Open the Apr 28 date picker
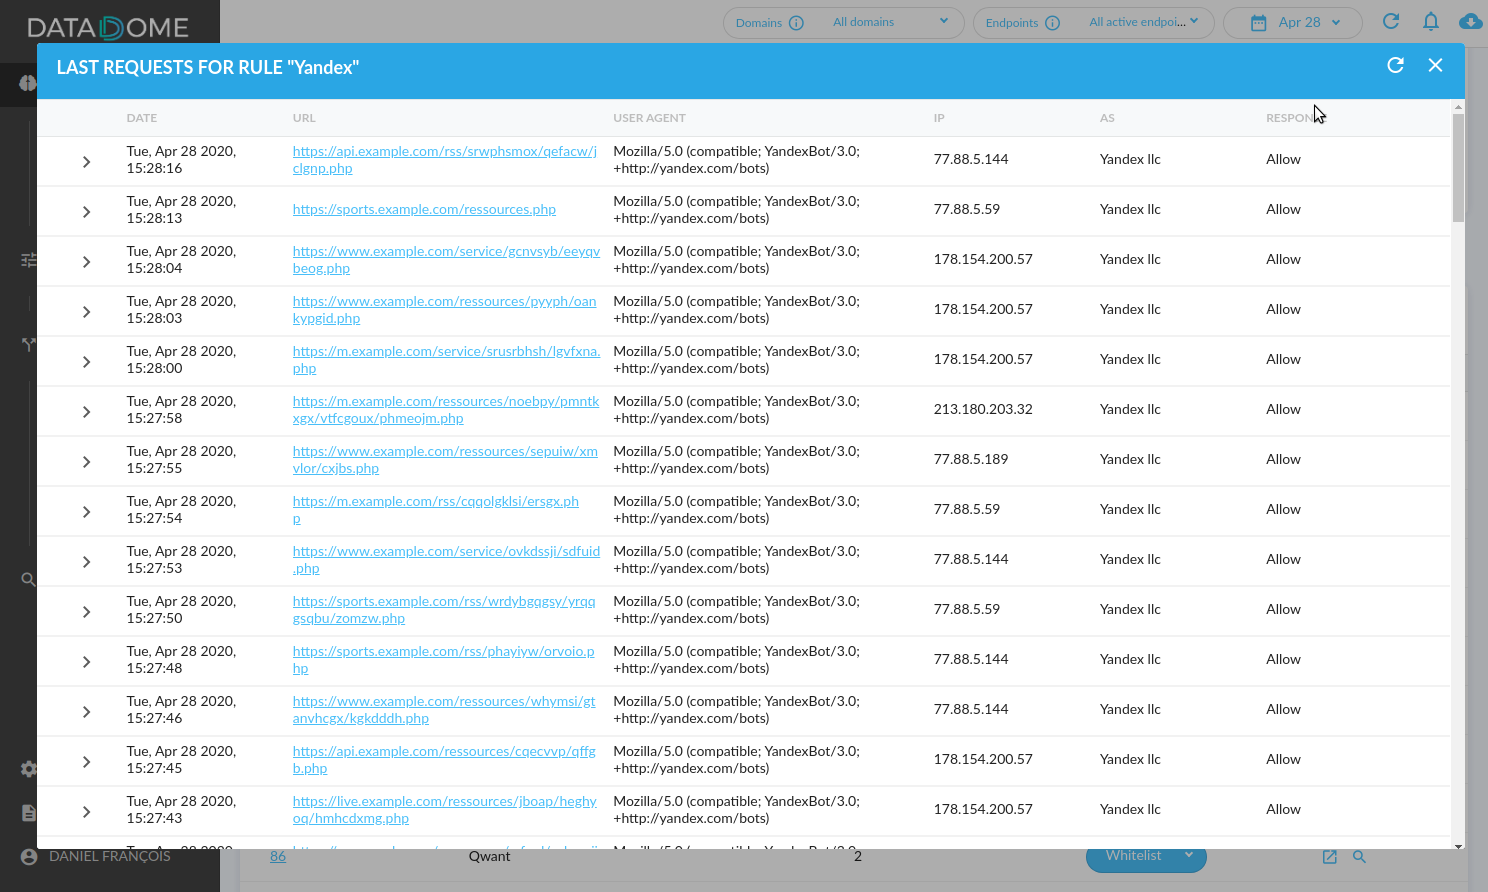1488x892 pixels. 1293,23
